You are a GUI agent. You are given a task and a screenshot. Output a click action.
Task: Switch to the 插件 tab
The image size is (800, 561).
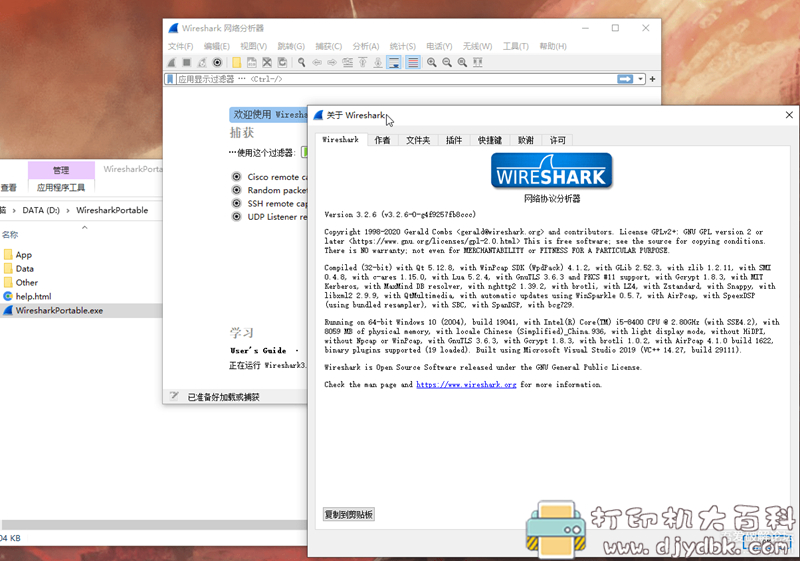pyautogui.click(x=454, y=140)
